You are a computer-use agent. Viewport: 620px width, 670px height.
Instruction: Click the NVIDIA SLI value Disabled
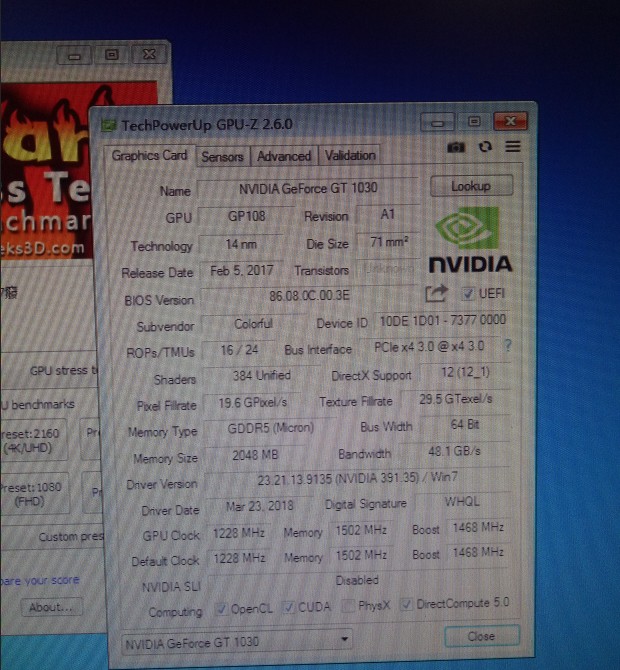[357, 580]
